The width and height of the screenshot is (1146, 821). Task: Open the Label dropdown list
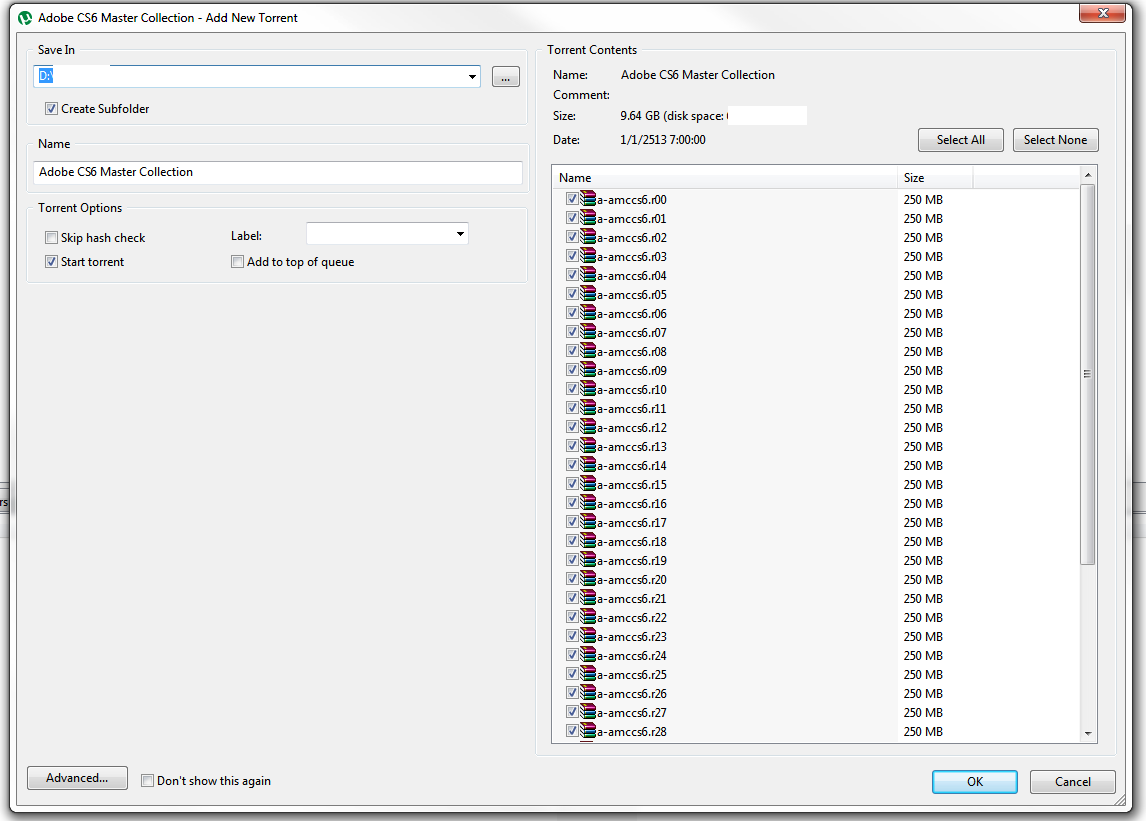[x=460, y=234]
